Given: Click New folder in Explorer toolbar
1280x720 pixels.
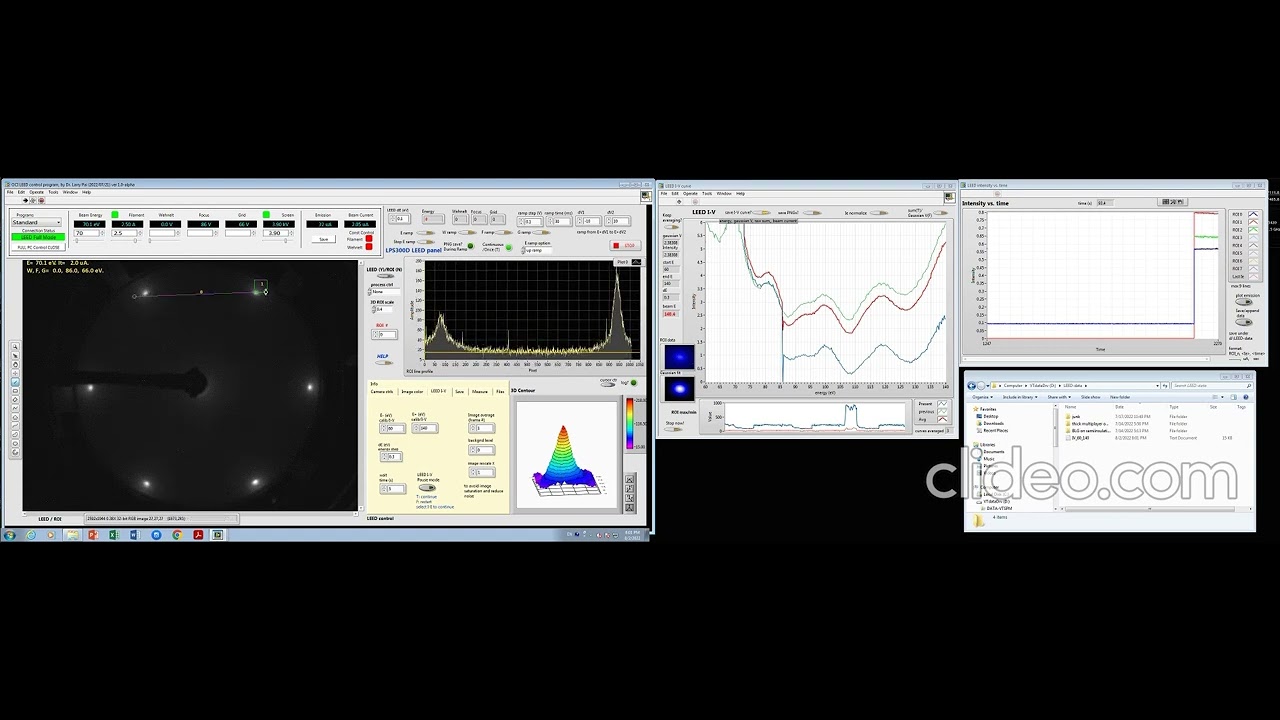Looking at the screenshot, I should (1120, 397).
